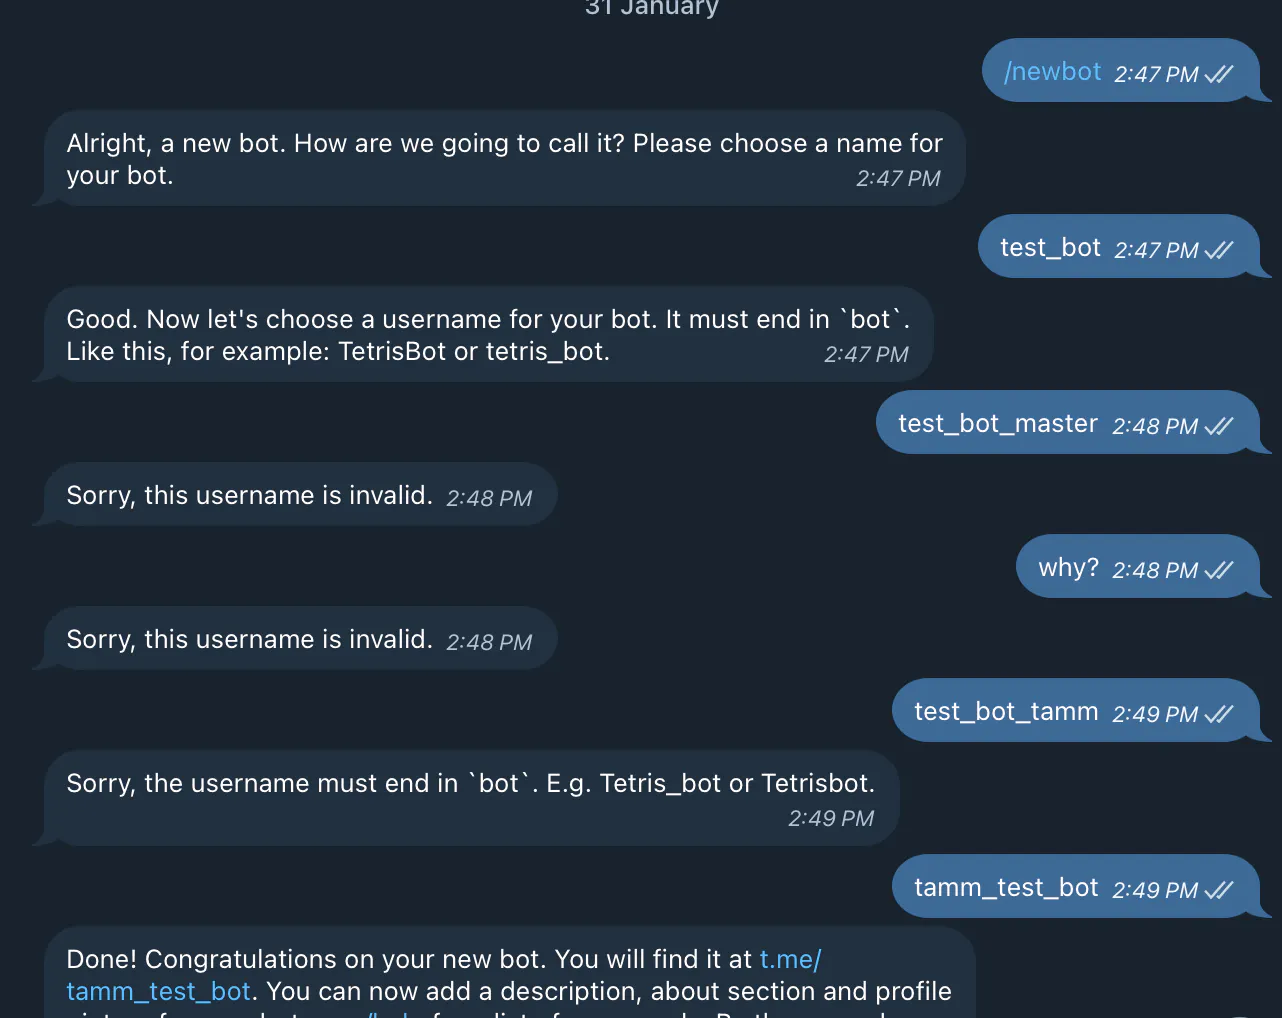Click double-check icon on test_bot message
Image resolution: width=1282 pixels, height=1018 pixels.
[x=1219, y=250]
